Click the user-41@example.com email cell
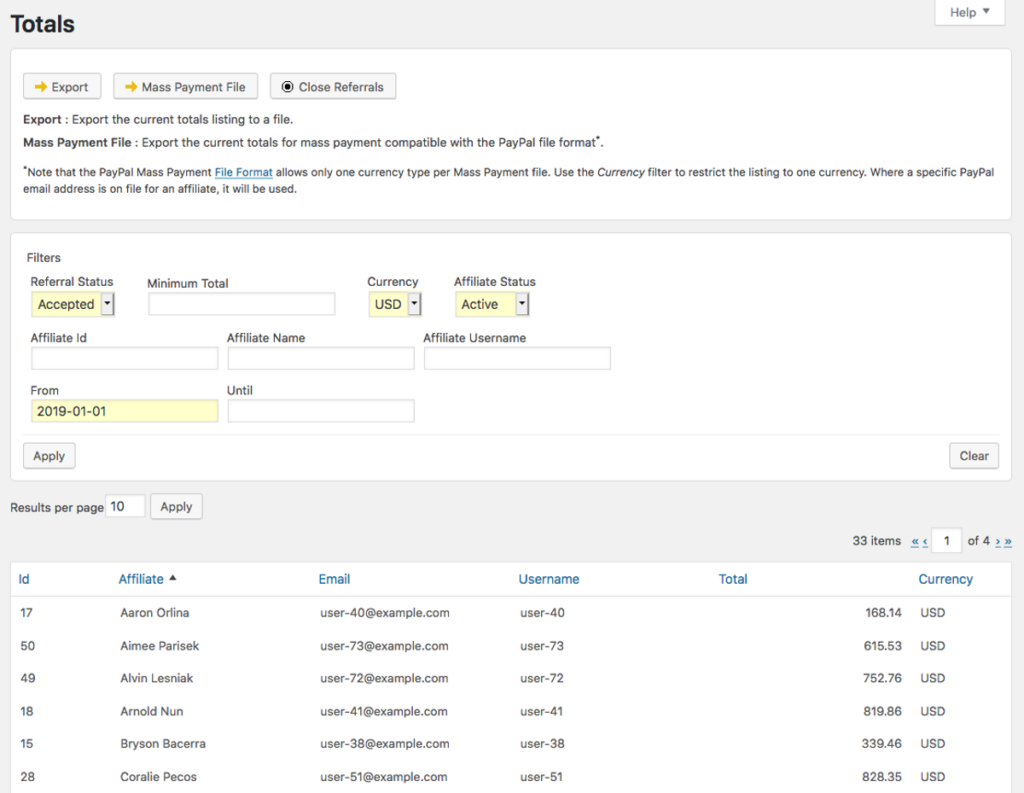This screenshot has height=793, width=1024. tap(384, 711)
